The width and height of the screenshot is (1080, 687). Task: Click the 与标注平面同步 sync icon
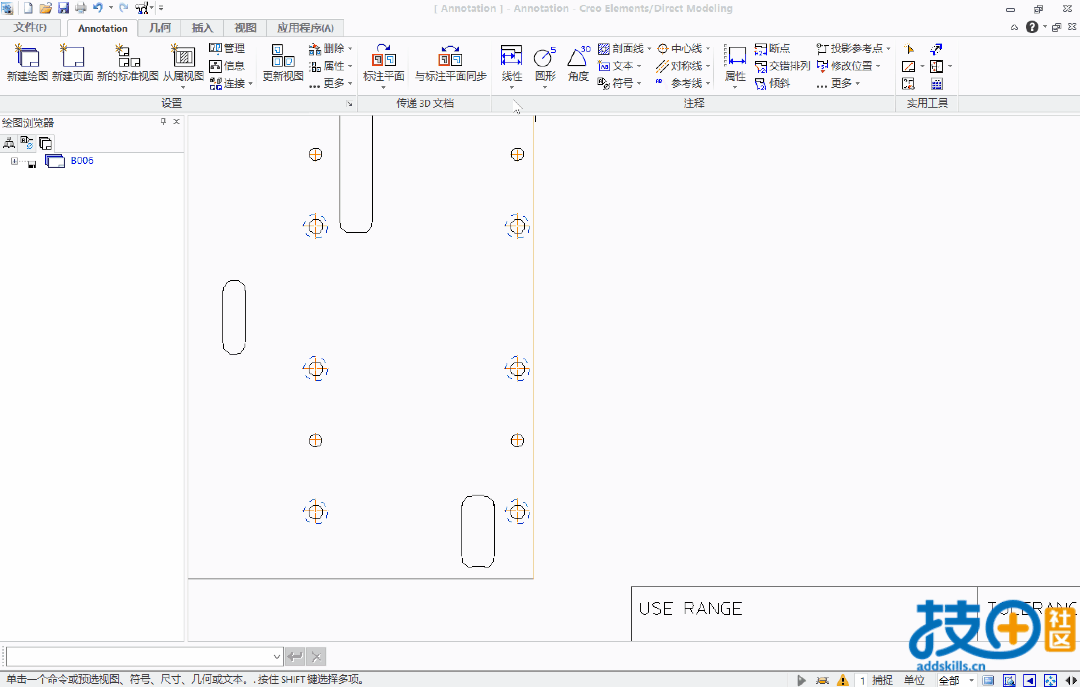click(450, 57)
